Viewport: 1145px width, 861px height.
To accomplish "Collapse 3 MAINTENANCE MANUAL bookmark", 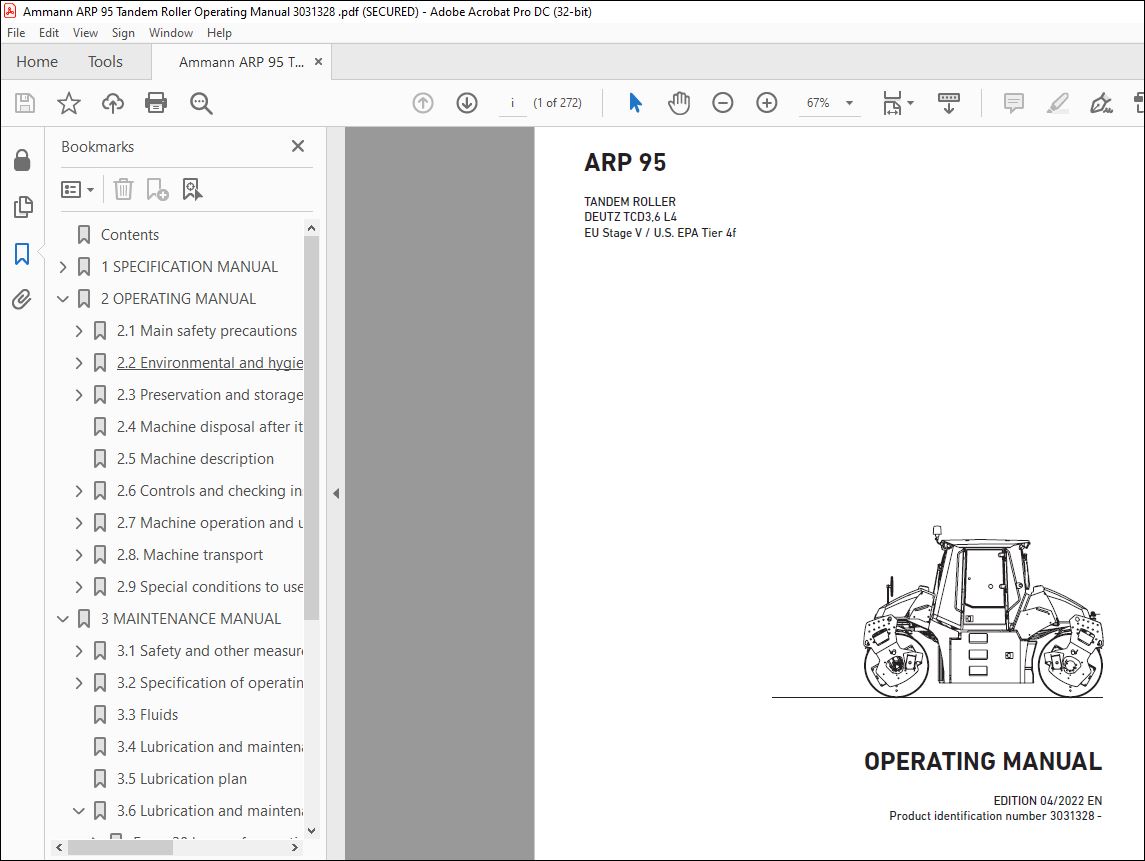I will tap(63, 619).
